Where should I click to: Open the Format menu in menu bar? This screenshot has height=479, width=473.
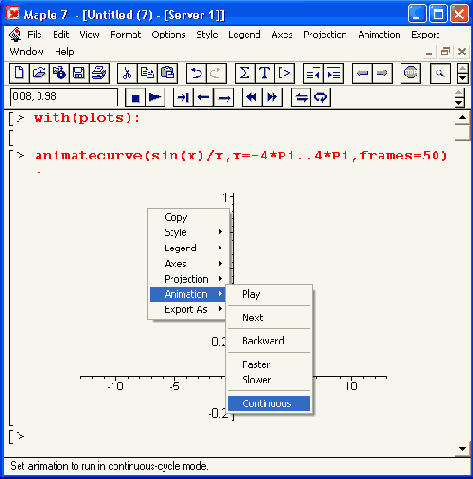pos(126,35)
